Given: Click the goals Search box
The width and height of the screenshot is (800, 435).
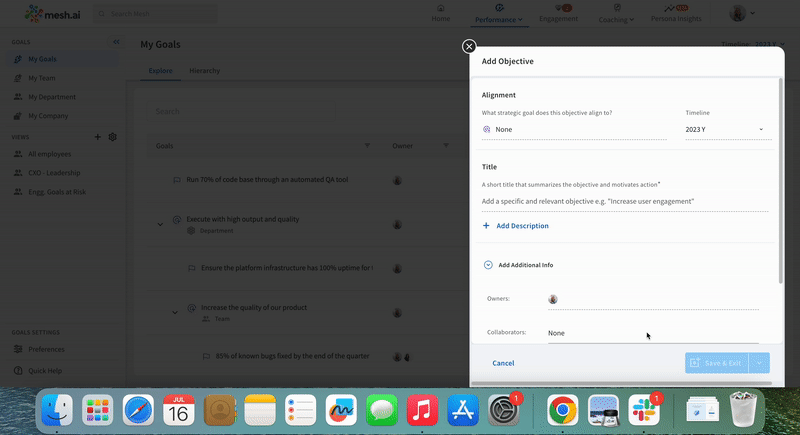Looking at the screenshot, I should (241, 111).
